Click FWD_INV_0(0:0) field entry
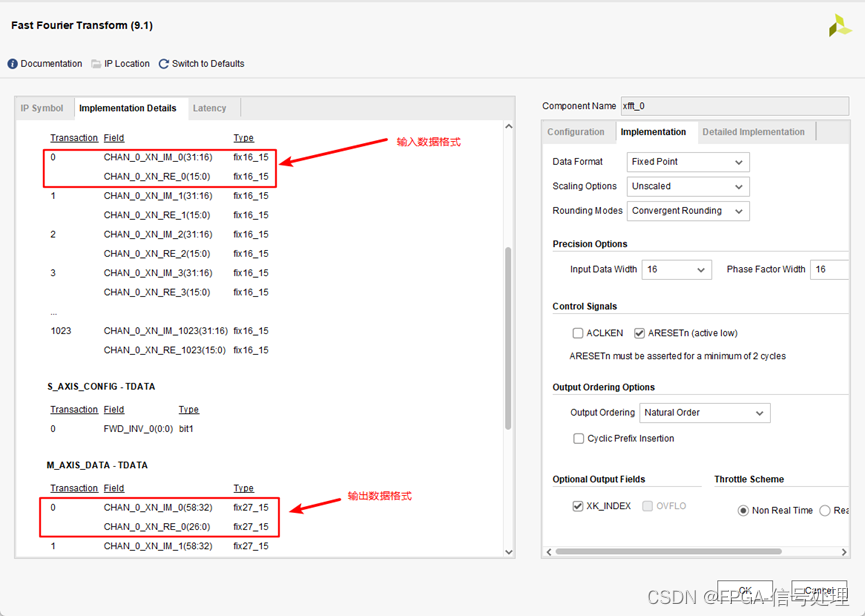Image resolution: width=865 pixels, height=616 pixels. click(x=138, y=429)
